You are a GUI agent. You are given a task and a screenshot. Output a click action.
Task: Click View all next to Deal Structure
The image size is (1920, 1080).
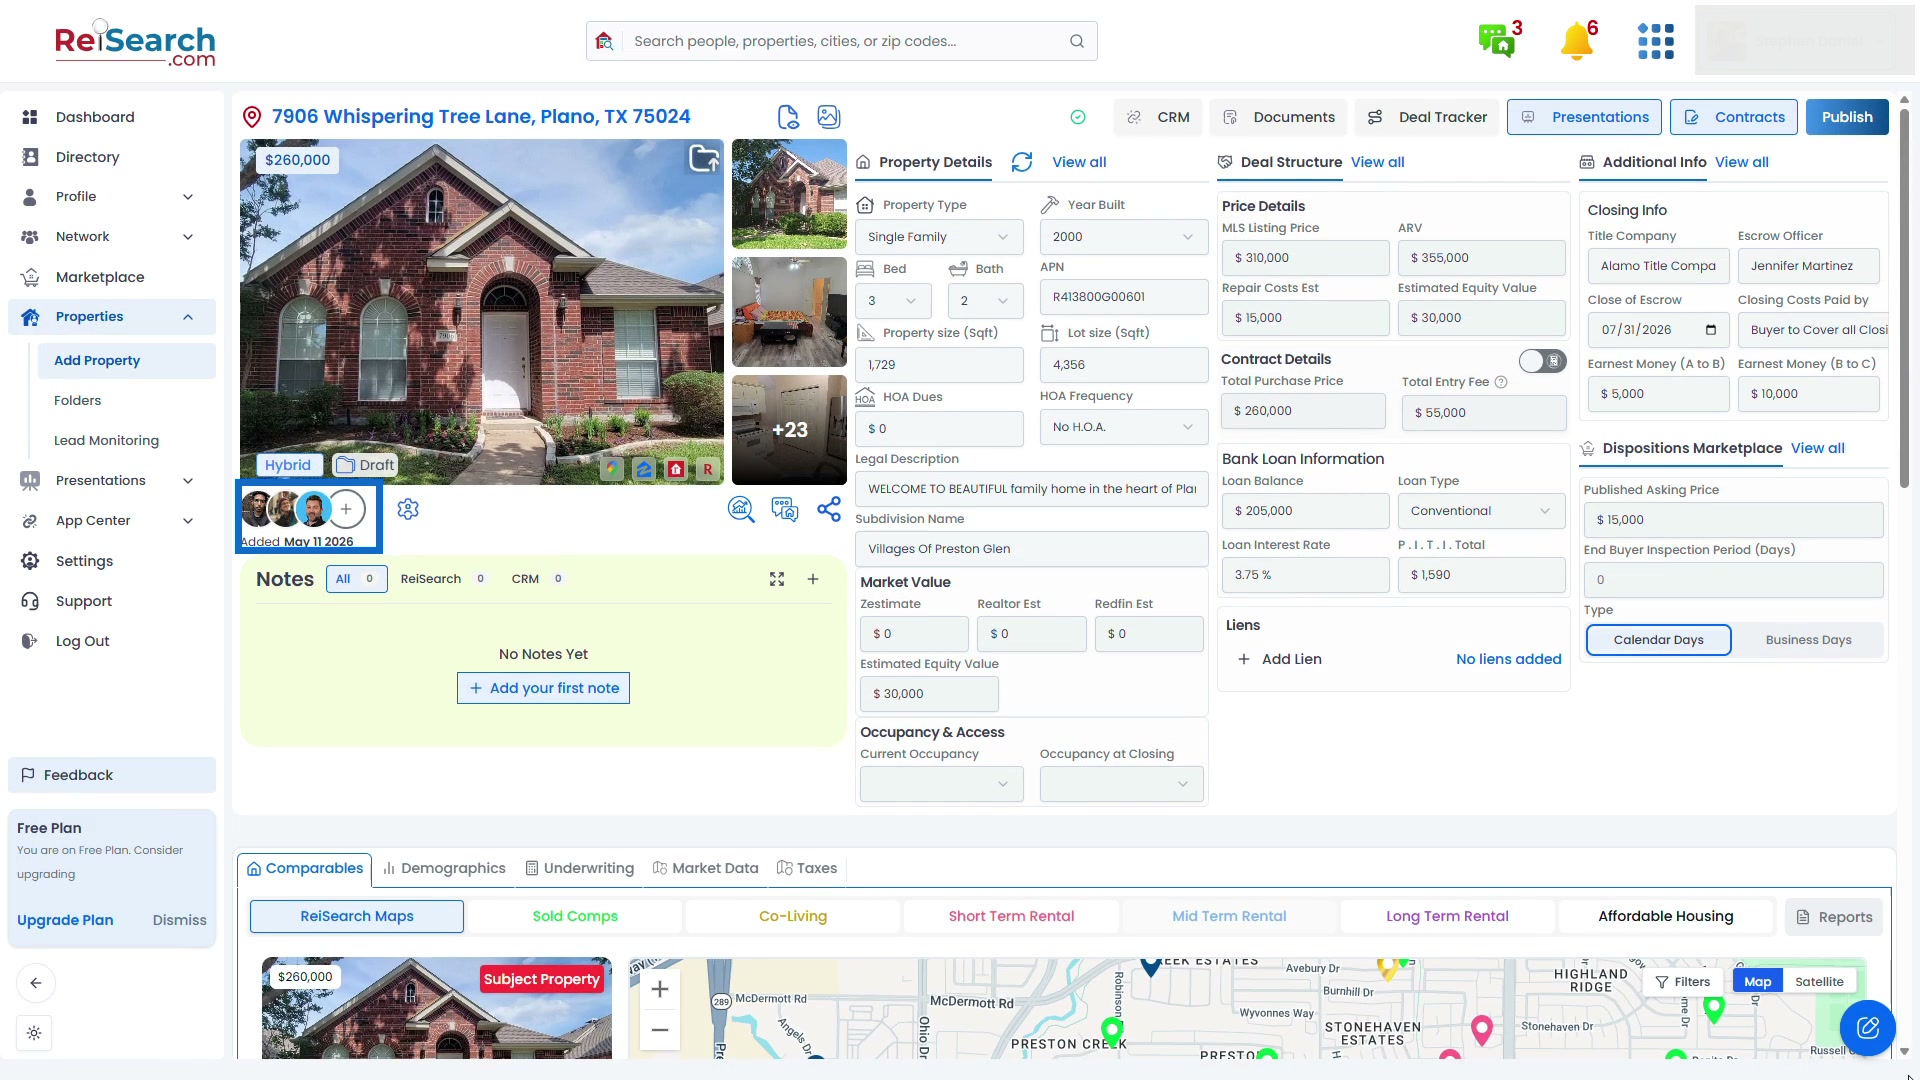(1377, 162)
